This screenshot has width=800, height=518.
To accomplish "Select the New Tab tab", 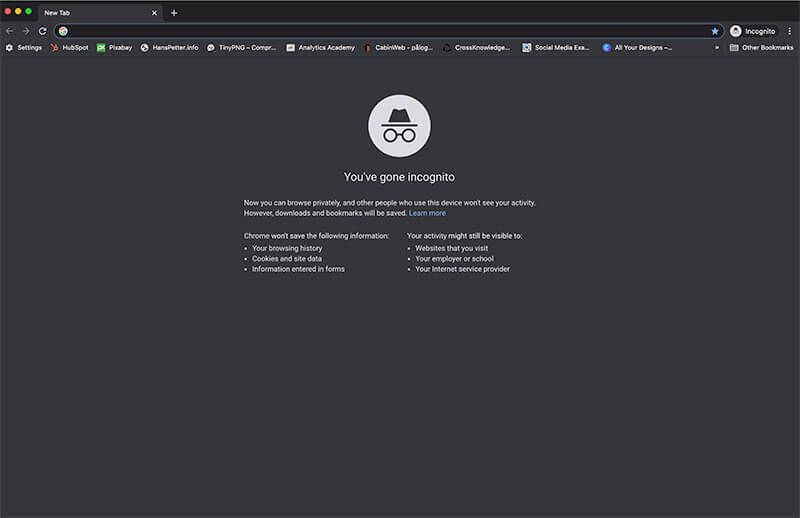I will point(100,13).
